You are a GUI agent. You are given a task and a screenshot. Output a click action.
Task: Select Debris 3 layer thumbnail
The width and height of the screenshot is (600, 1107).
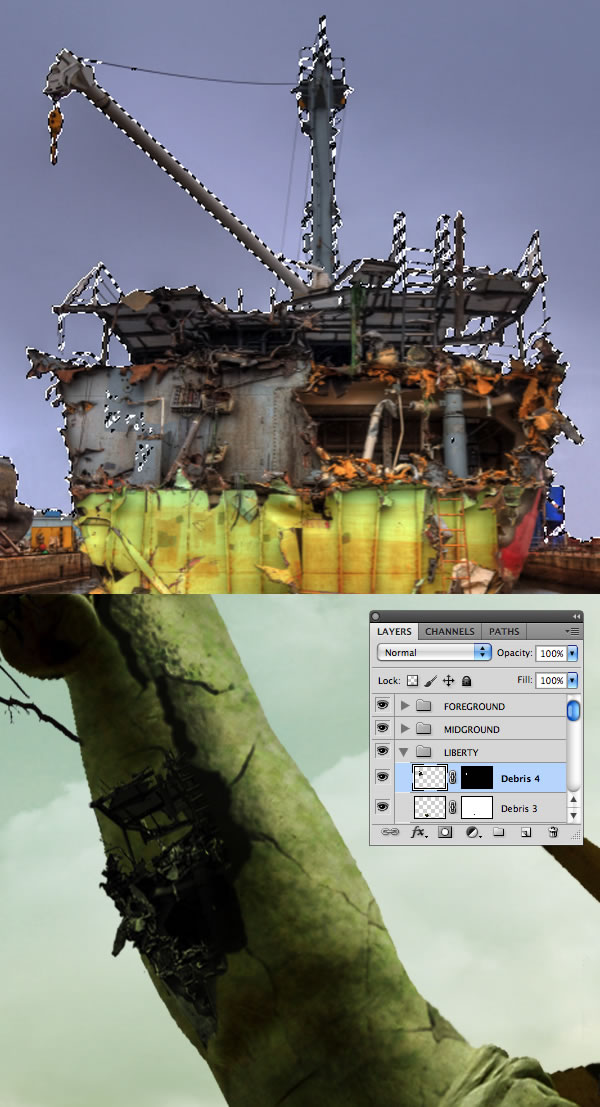point(429,808)
